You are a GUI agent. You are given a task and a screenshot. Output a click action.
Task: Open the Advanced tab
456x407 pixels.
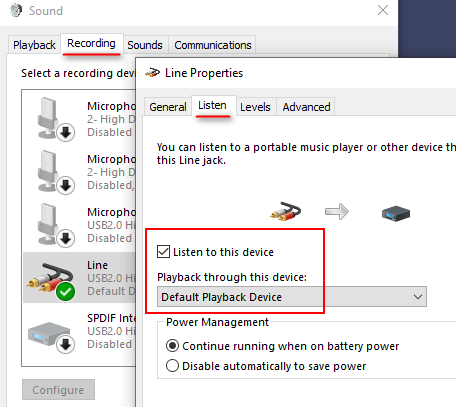click(x=307, y=107)
